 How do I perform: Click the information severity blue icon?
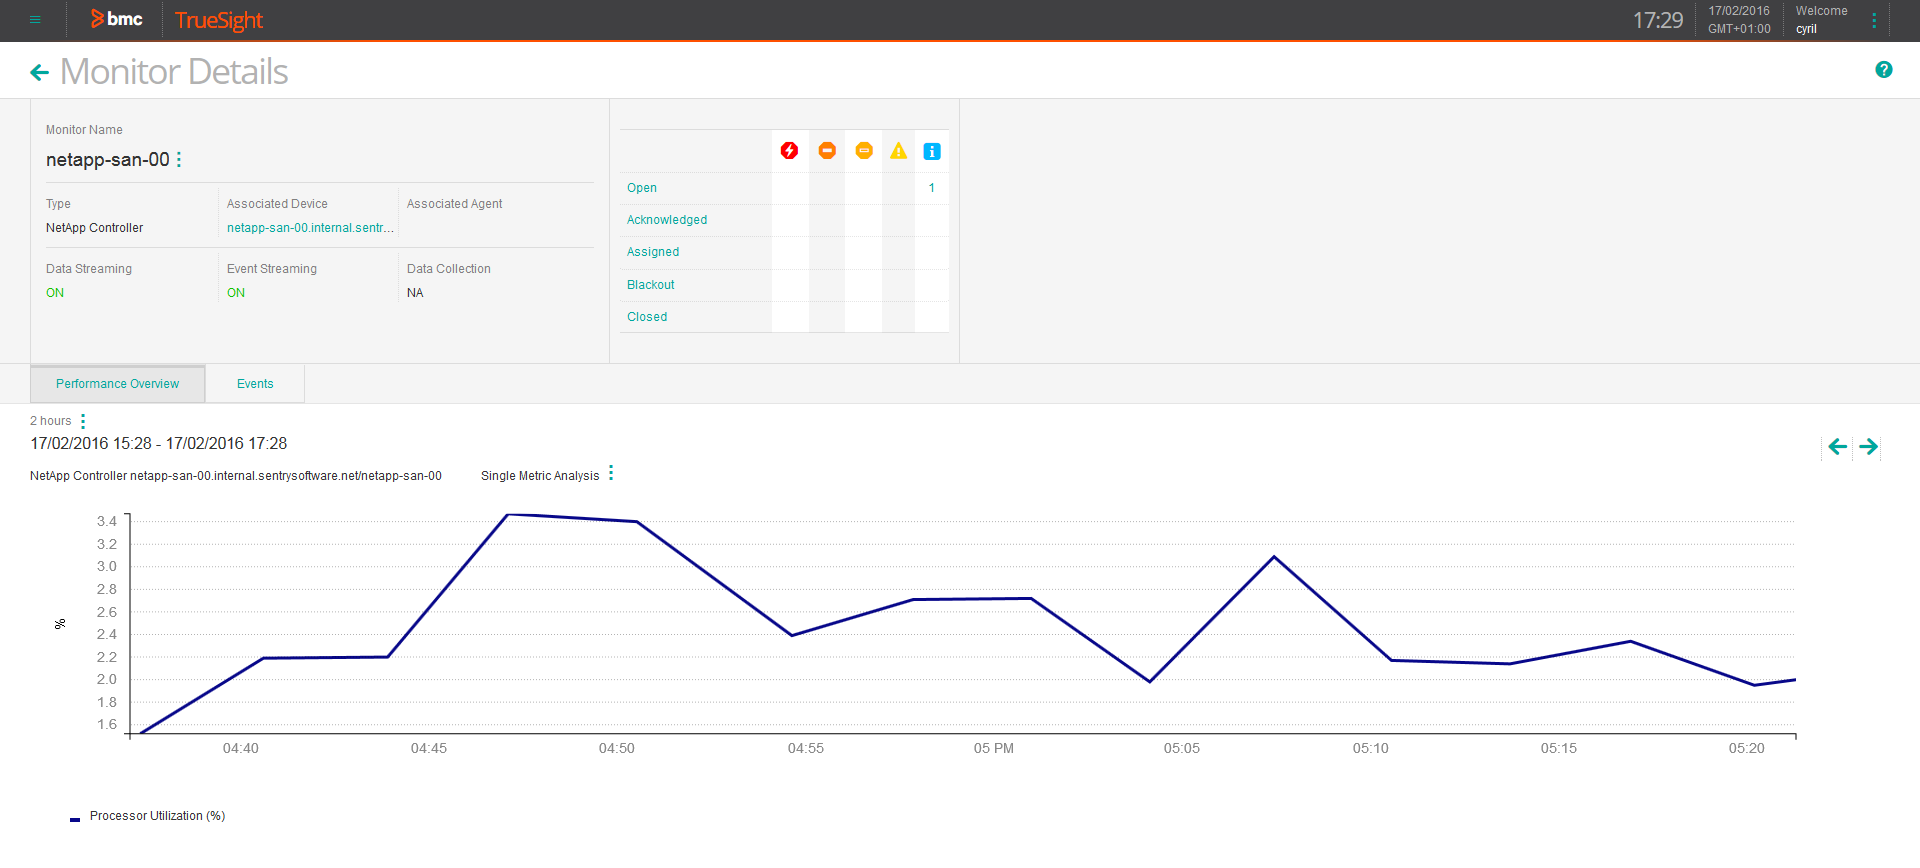(932, 152)
